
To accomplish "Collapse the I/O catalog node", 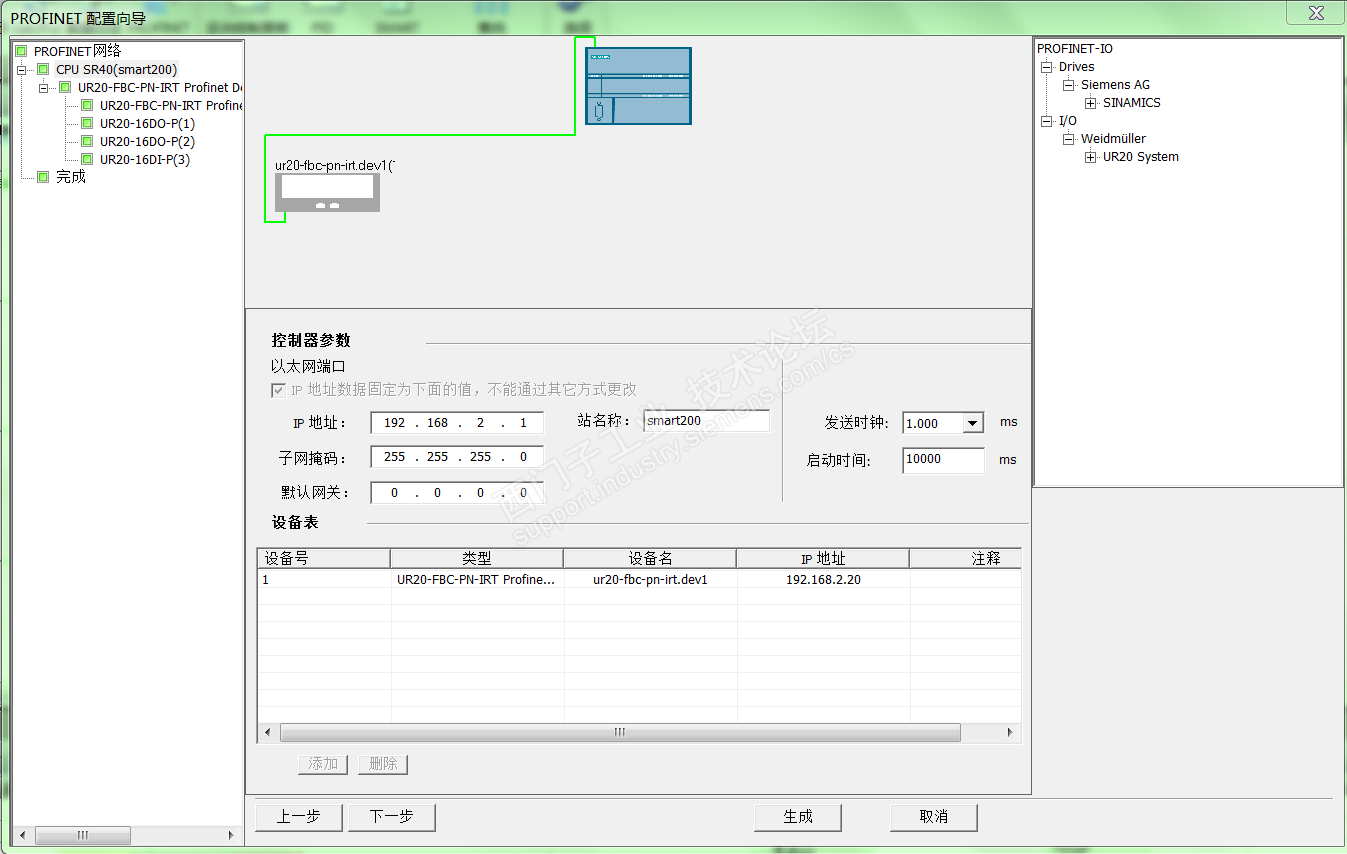I will [1046, 121].
